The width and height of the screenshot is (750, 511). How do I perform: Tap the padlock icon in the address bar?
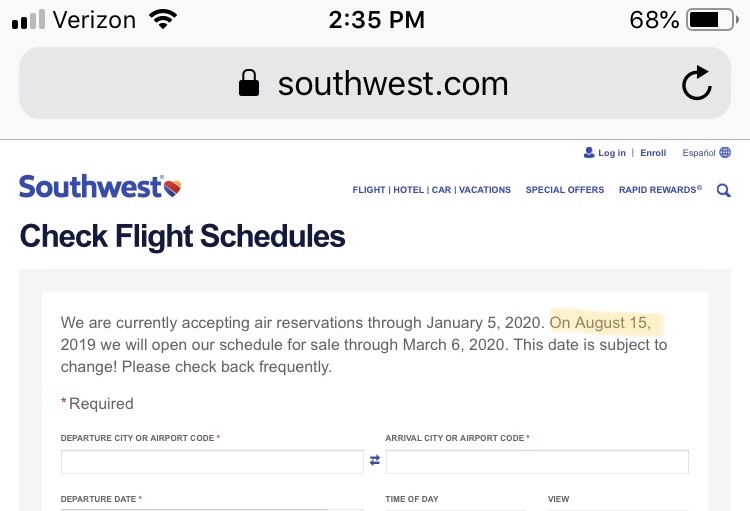(x=249, y=84)
